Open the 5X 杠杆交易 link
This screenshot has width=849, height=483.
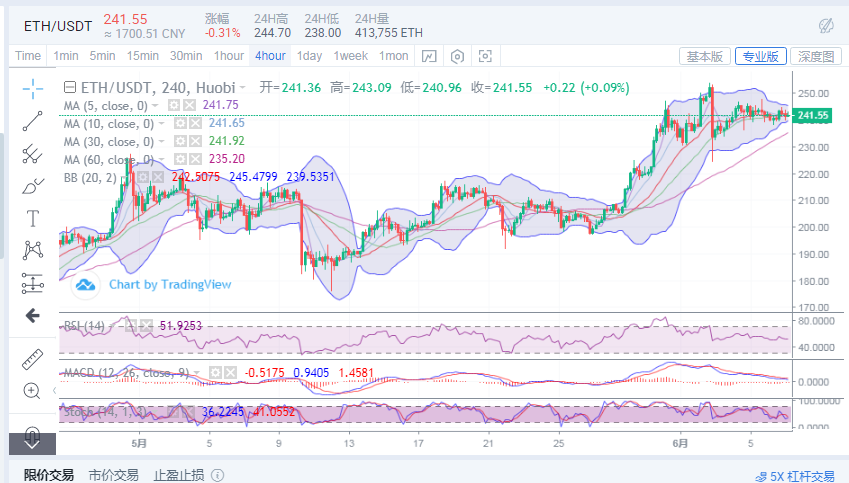[795, 476]
